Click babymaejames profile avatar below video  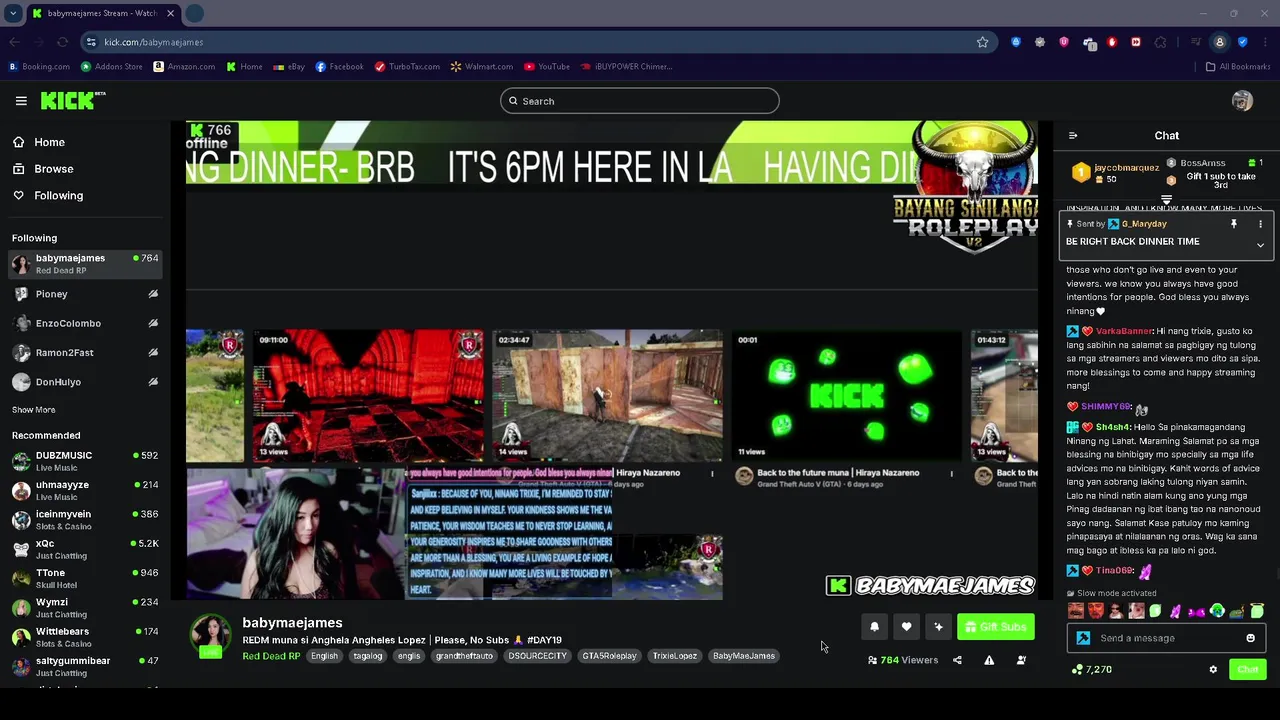point(211,637)
